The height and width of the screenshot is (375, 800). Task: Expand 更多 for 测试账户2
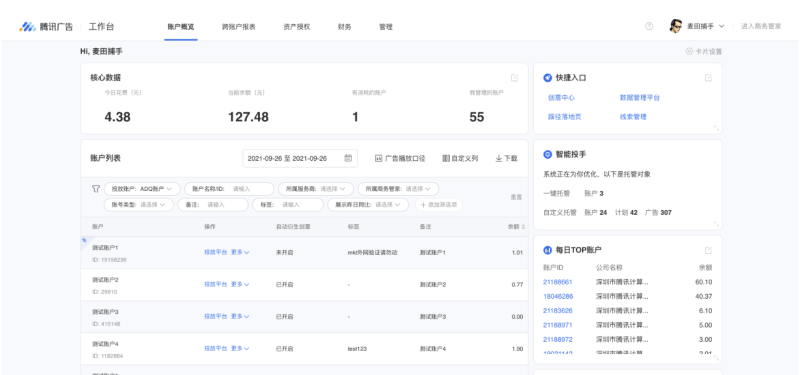(x=240, y=284)
